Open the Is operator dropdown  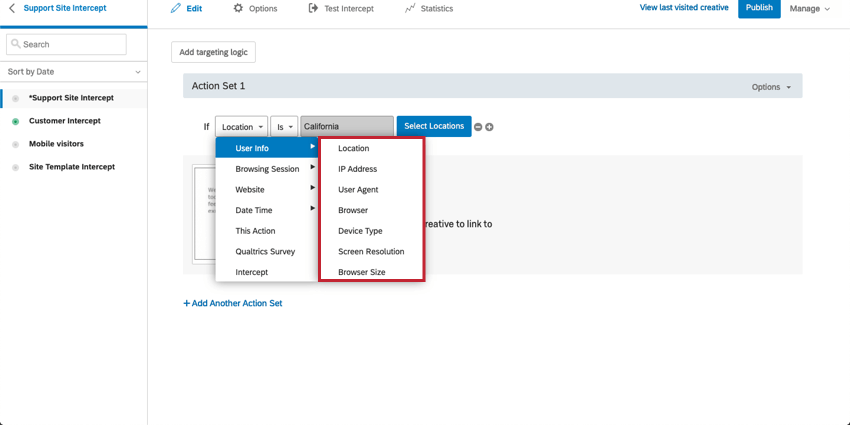tap(284, 126)
